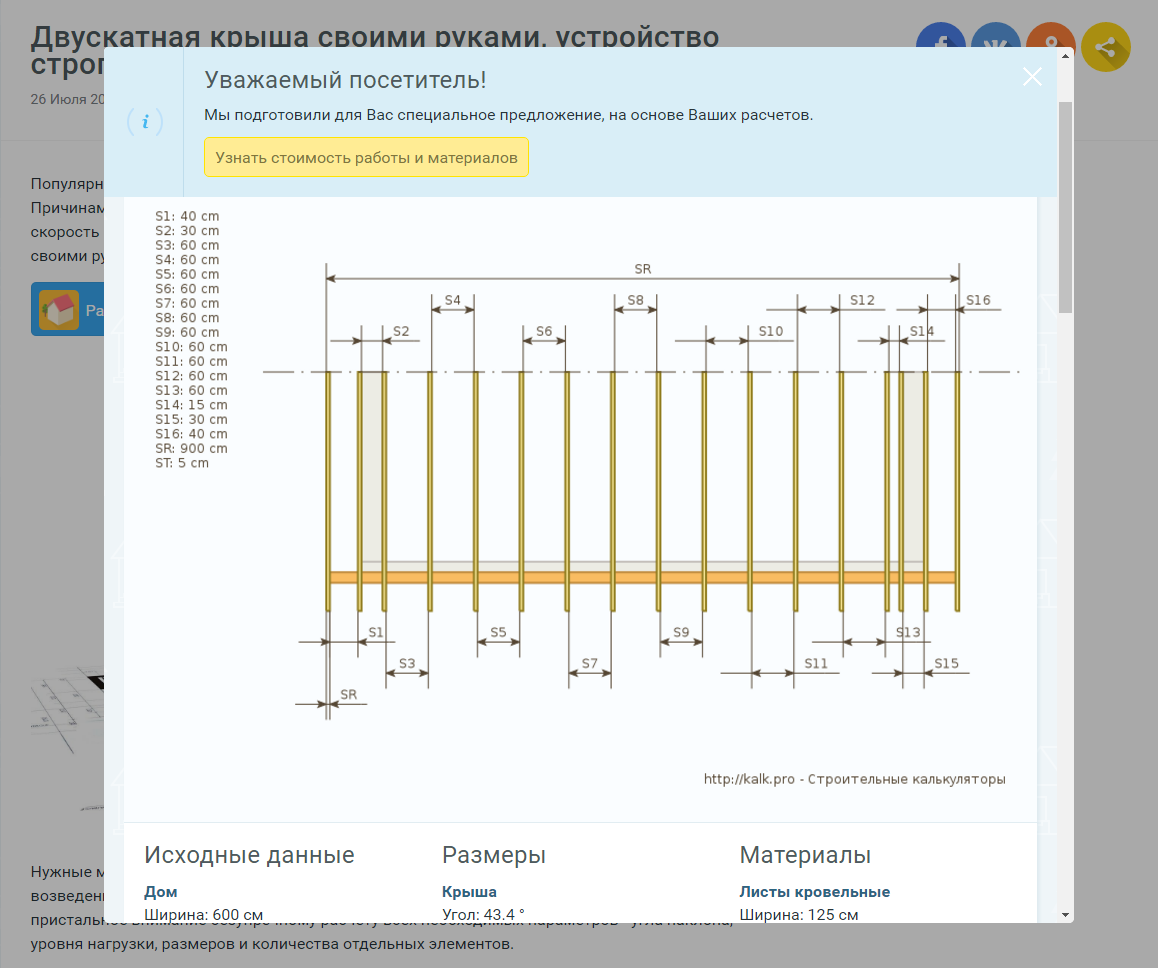
Task: Click the 'Ширина: 125 см' line
Action: pyautogui.click(x=798, y=914)
